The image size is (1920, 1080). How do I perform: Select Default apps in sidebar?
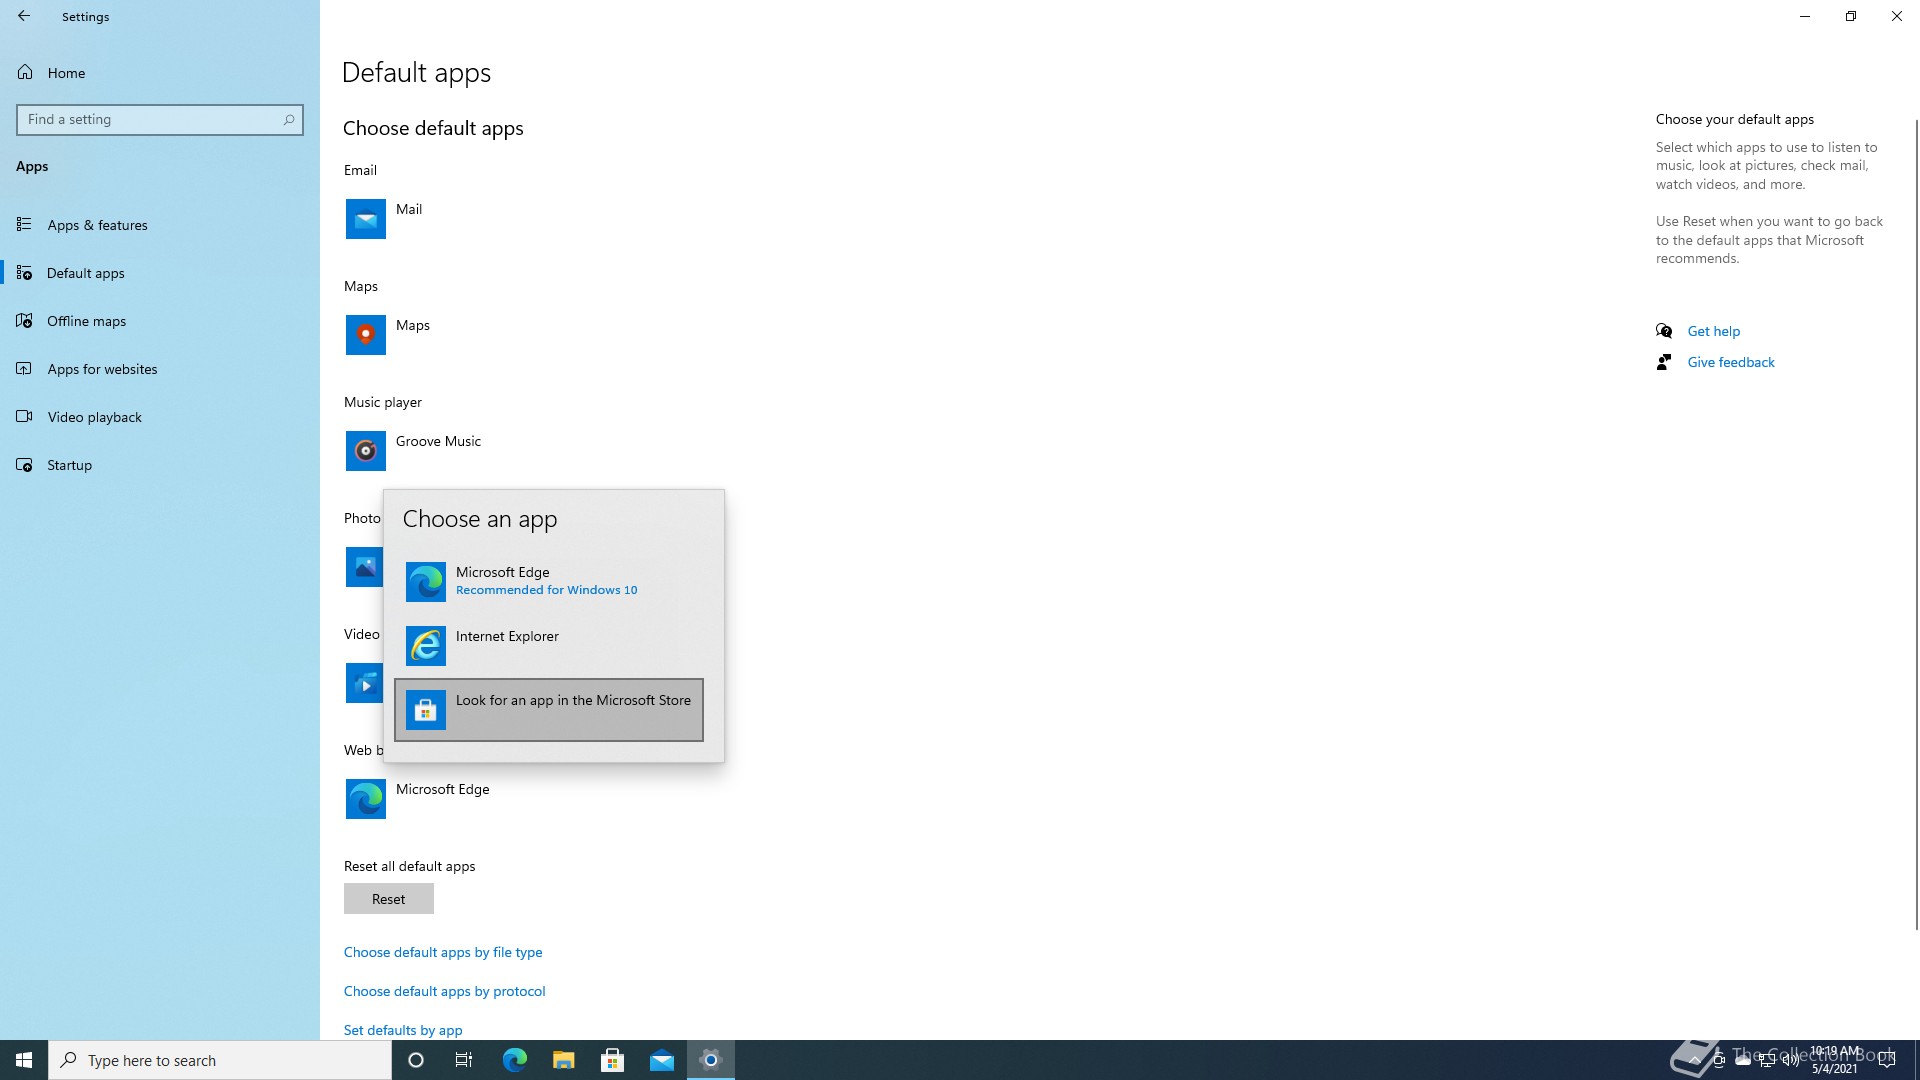160,272
